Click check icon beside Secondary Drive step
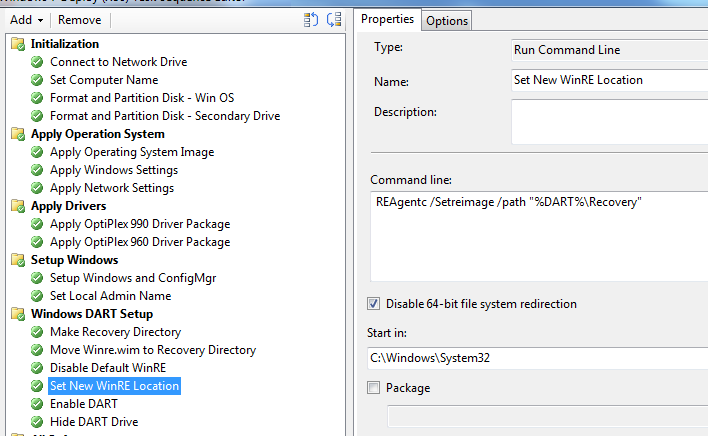The width and height of the screenshot is (708, 436). pyautogui.click(x=37, y=116)
